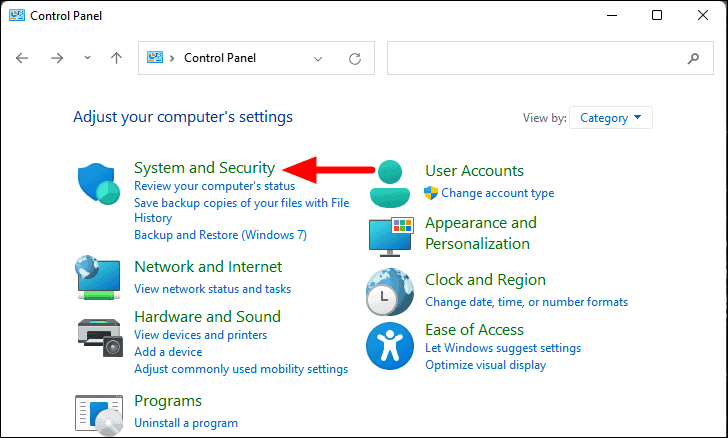
Task: Click the Control Panel address bar text
Action: tap(220, 58)
